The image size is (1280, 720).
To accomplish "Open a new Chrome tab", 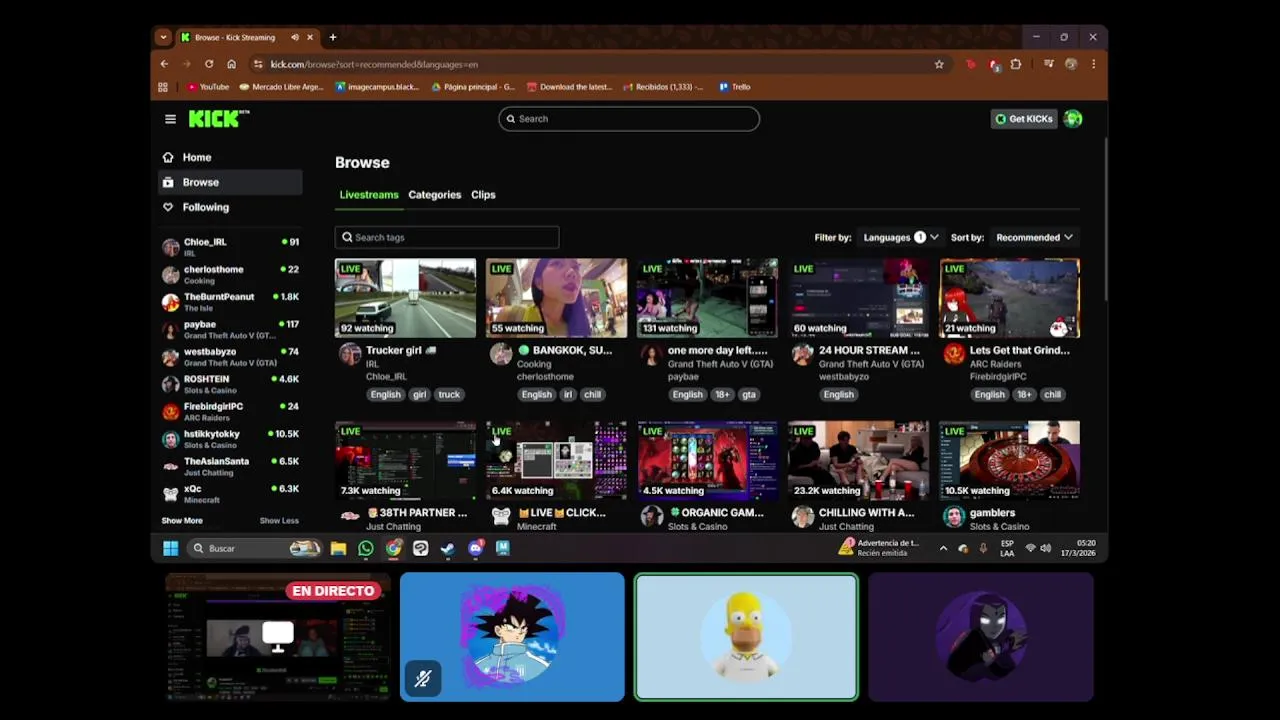I will [x=333, y=37].
